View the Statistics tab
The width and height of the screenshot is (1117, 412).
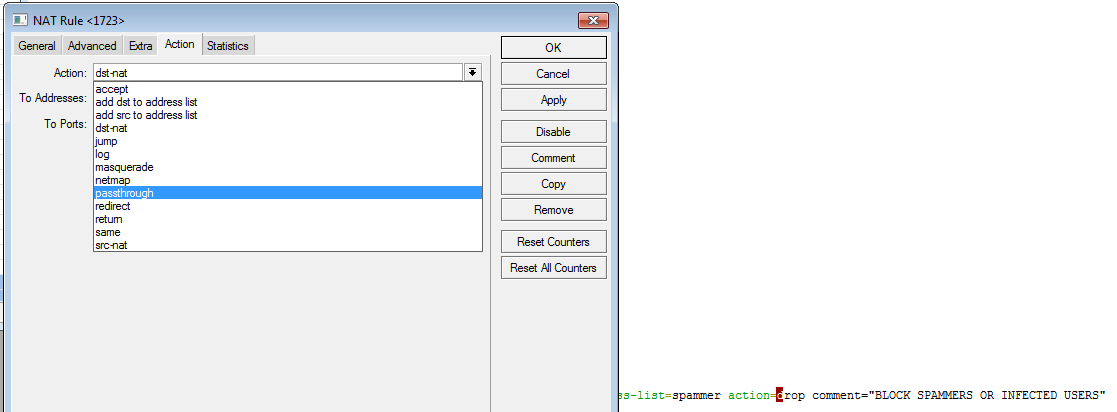point(228,46)
